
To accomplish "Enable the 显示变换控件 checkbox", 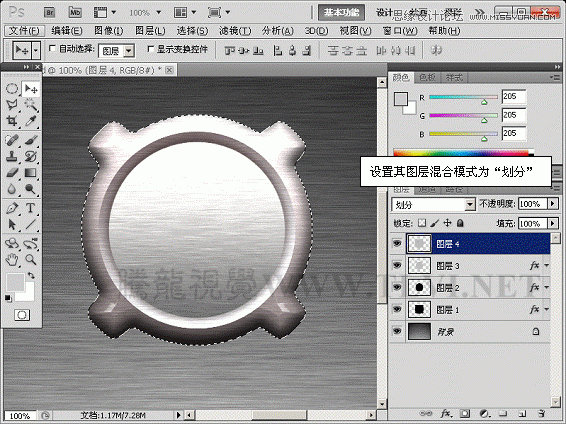I will [151, 48].
